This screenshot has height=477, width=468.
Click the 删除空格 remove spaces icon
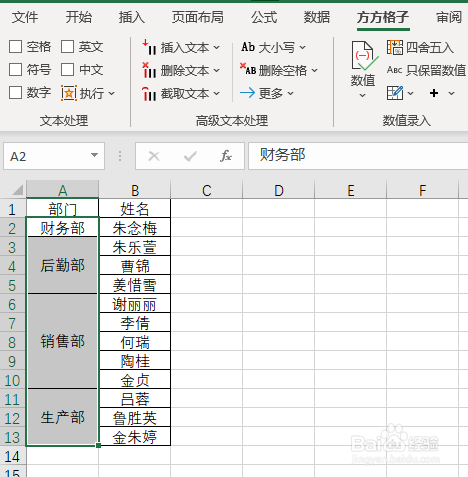click(x=248, y=69)
